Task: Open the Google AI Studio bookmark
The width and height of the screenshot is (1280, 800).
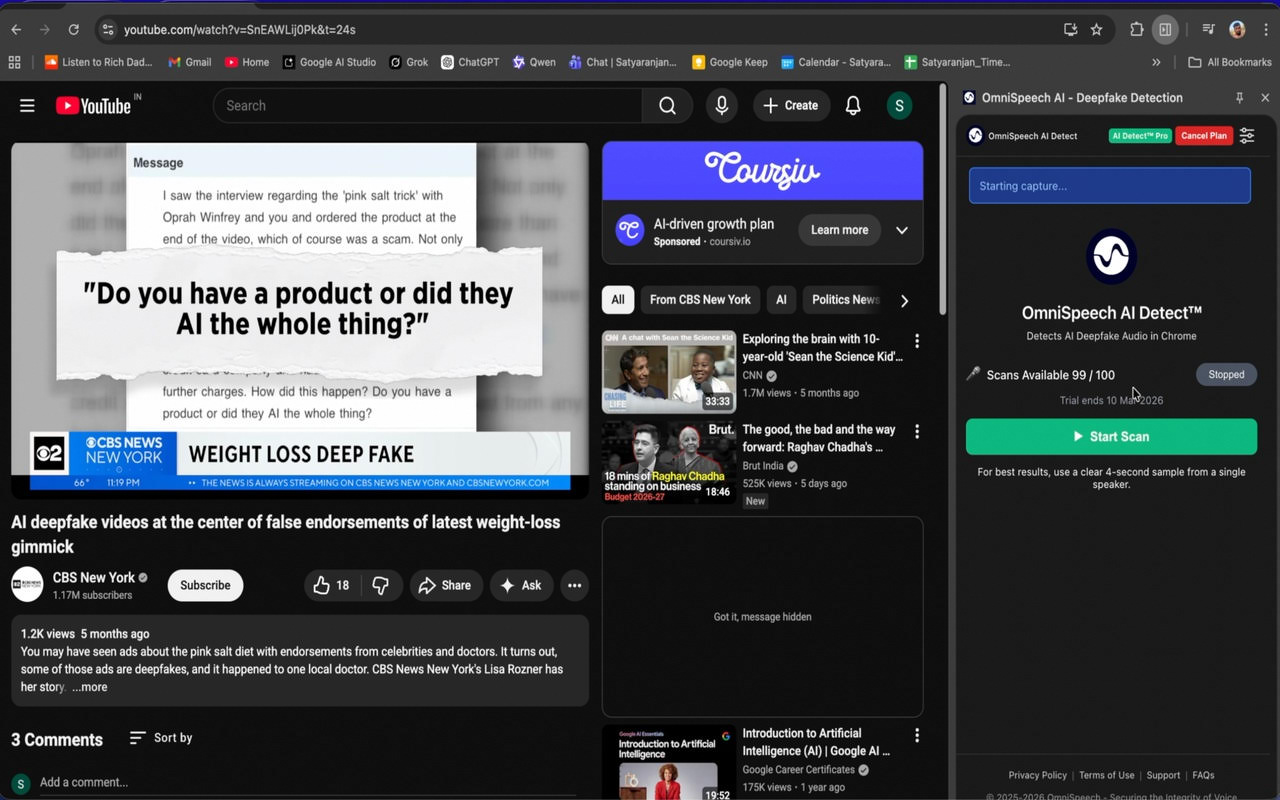Action: coord(329,62)
